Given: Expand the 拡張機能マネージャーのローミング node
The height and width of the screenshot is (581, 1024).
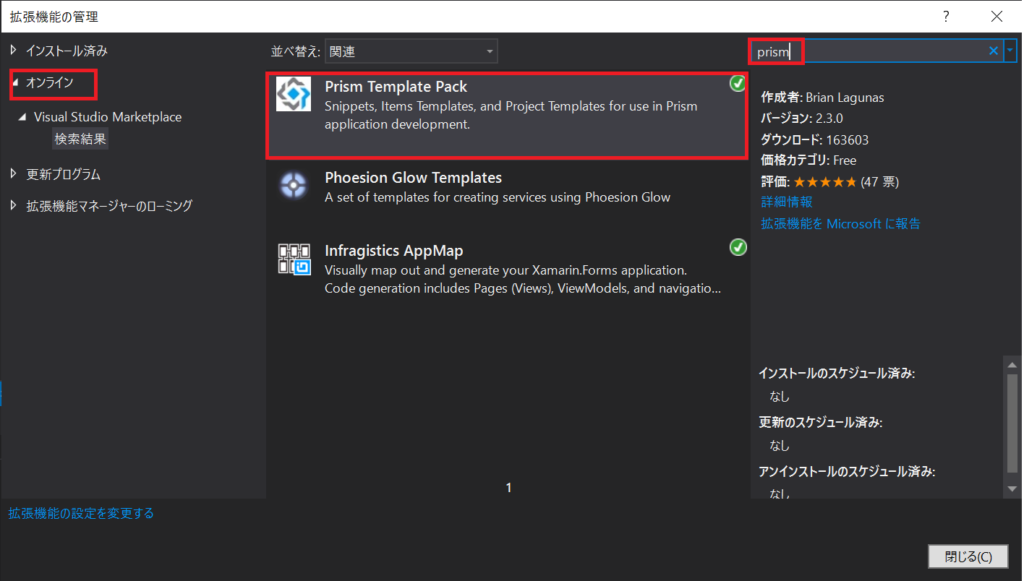Looking at the screenshot, I should 13,206.
